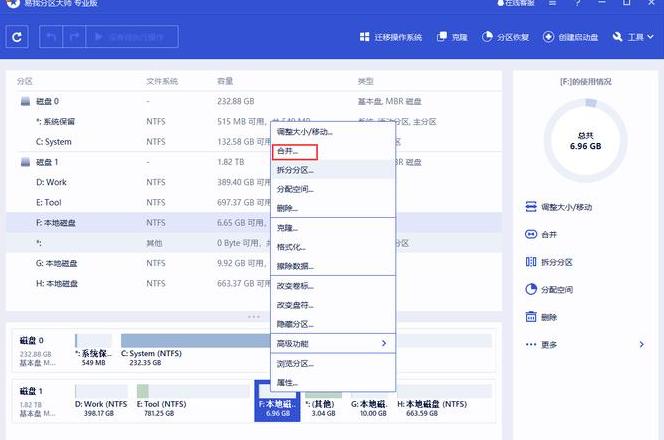Click the 文件系统 column header
The image size is (664, 440).
[x=162, y=81]
